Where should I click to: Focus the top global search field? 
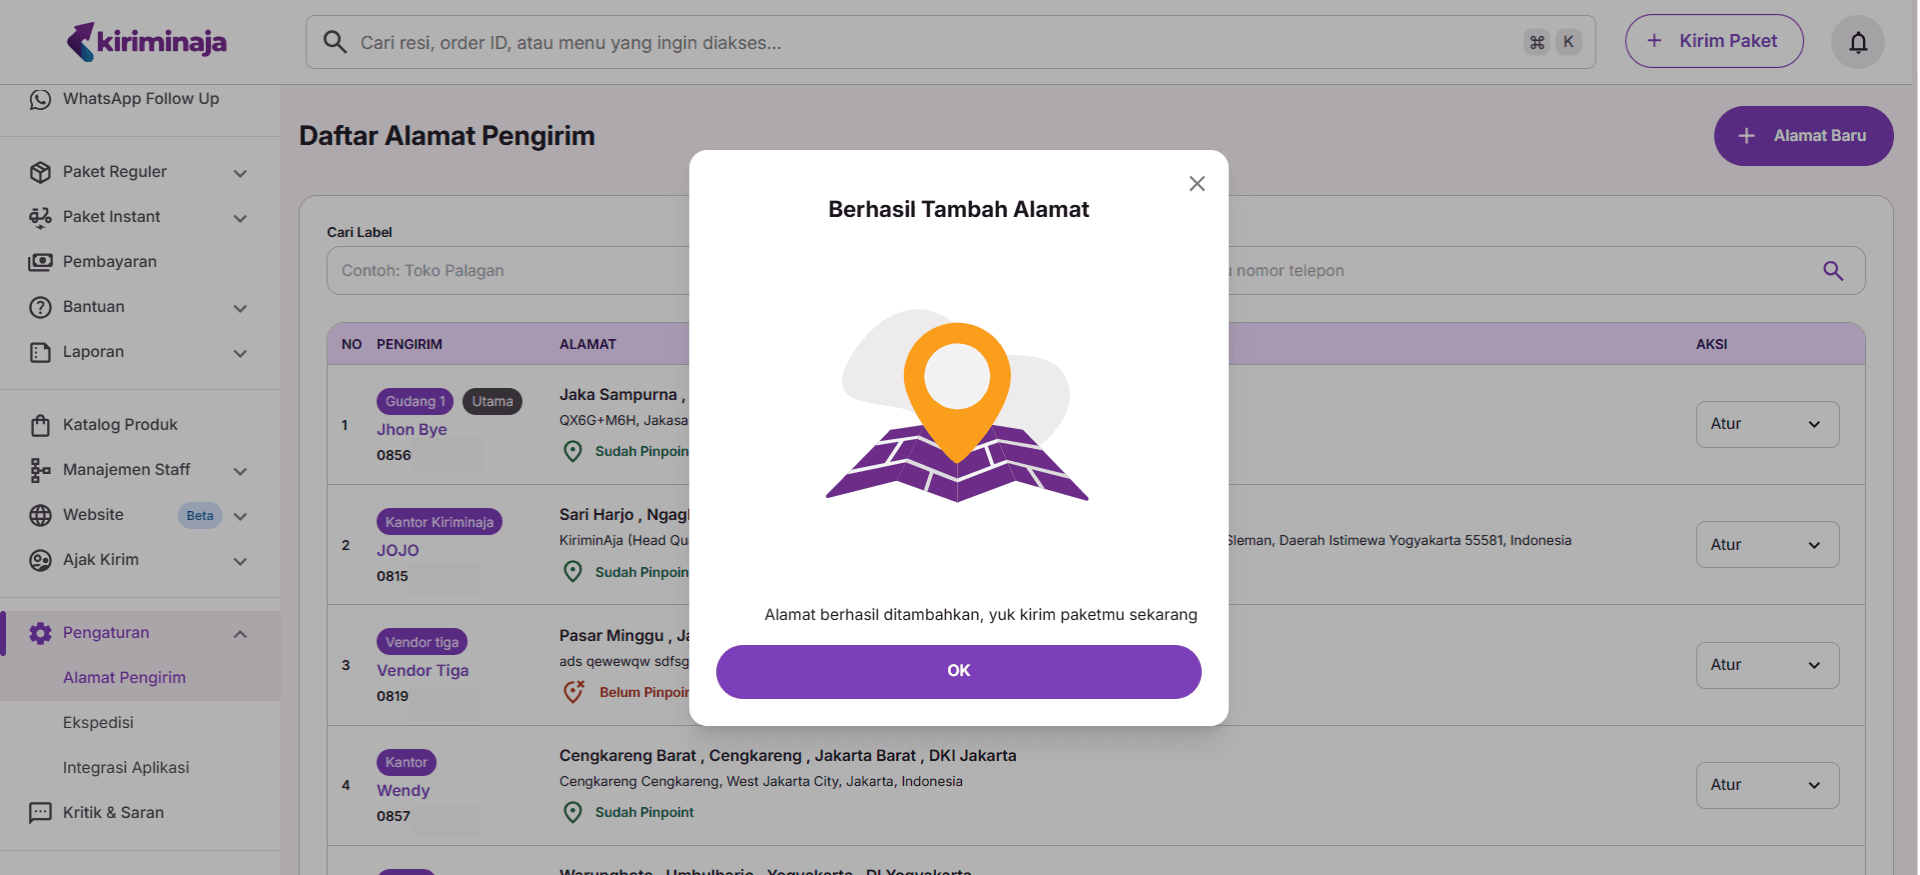[930, 42]
